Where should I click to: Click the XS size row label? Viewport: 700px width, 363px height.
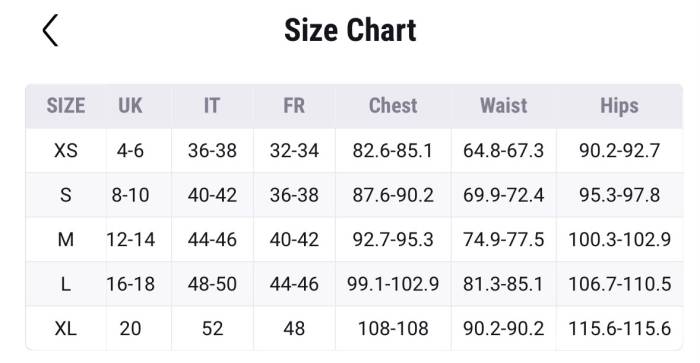(66, 150)
